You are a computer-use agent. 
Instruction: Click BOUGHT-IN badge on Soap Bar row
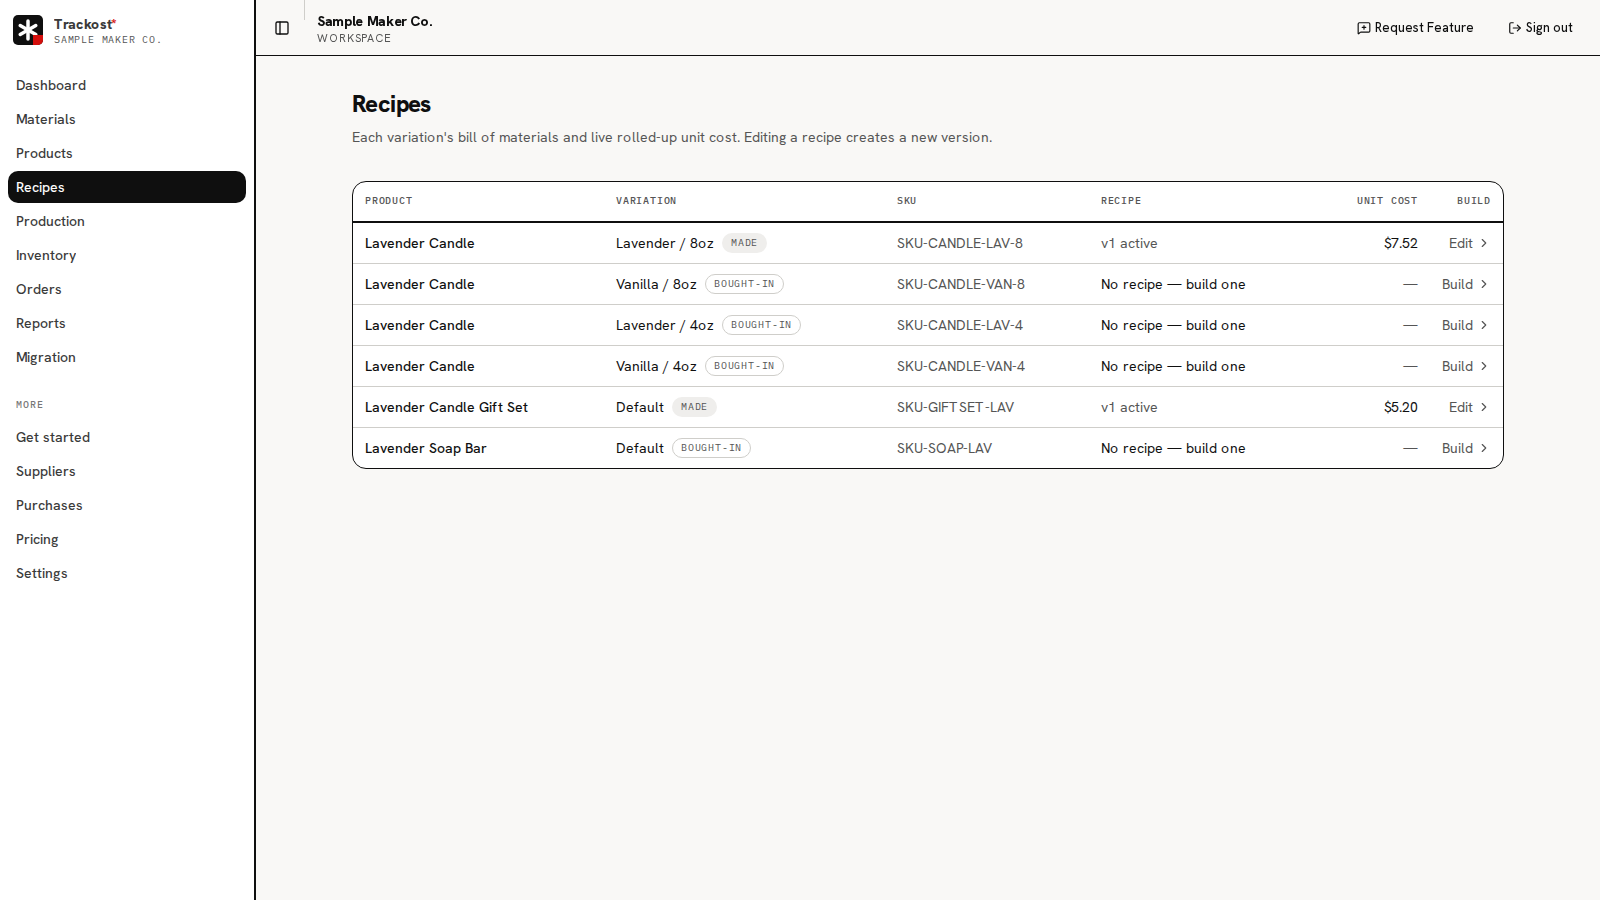711,448
